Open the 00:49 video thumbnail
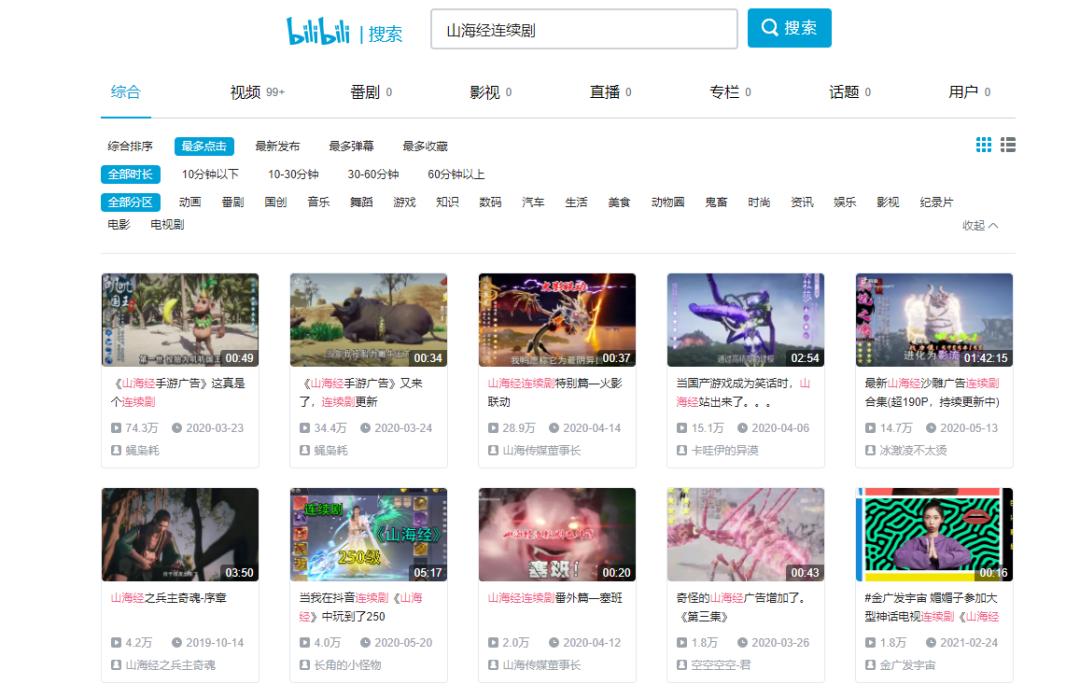This screenshot has width=1080, height=698. (x=180, y=320)
